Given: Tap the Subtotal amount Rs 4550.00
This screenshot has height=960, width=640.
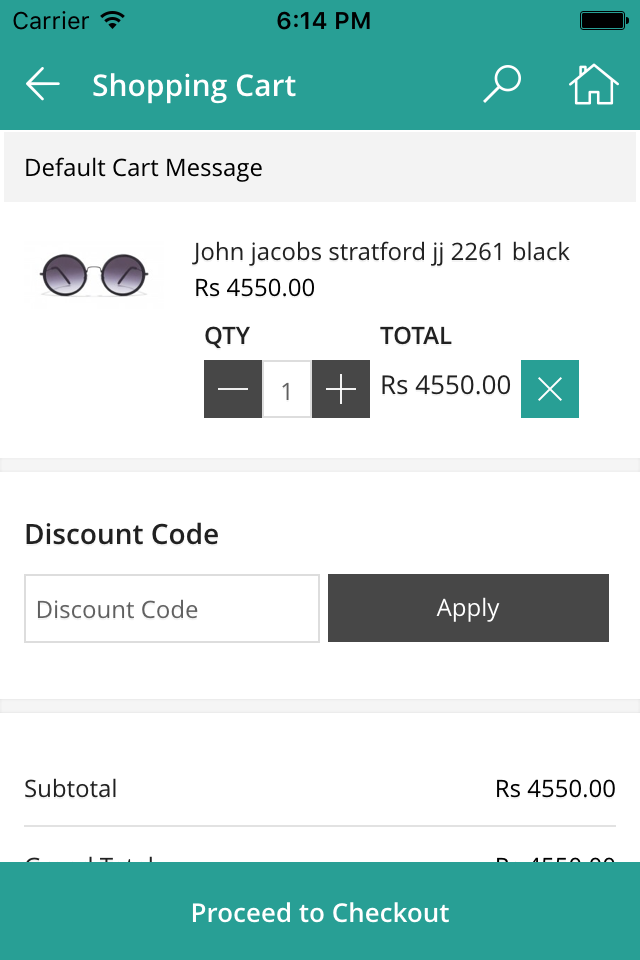Looking at the screenshot, I should tap(555, 788).
